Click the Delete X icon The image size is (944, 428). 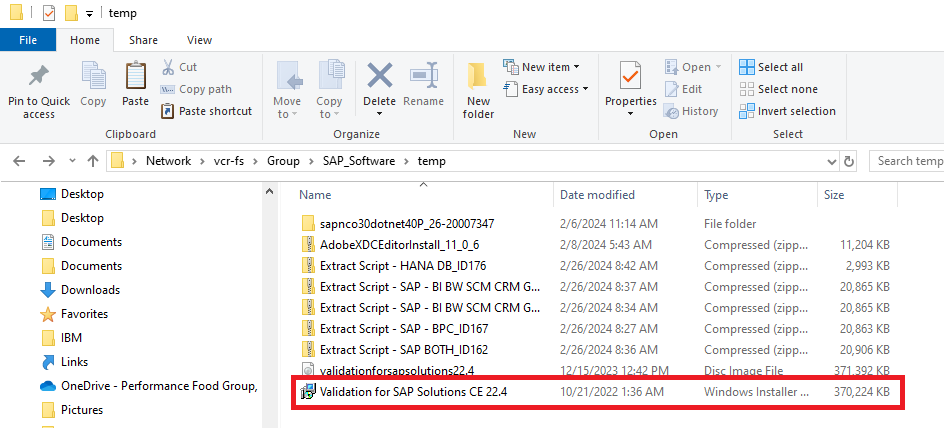380,76
